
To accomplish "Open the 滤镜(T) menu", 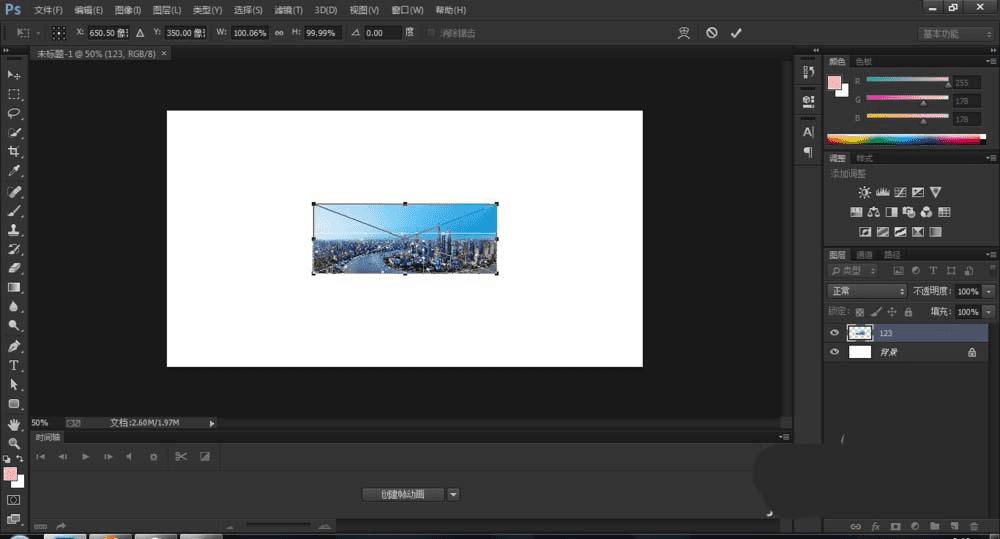I will (x=289, y=10).
